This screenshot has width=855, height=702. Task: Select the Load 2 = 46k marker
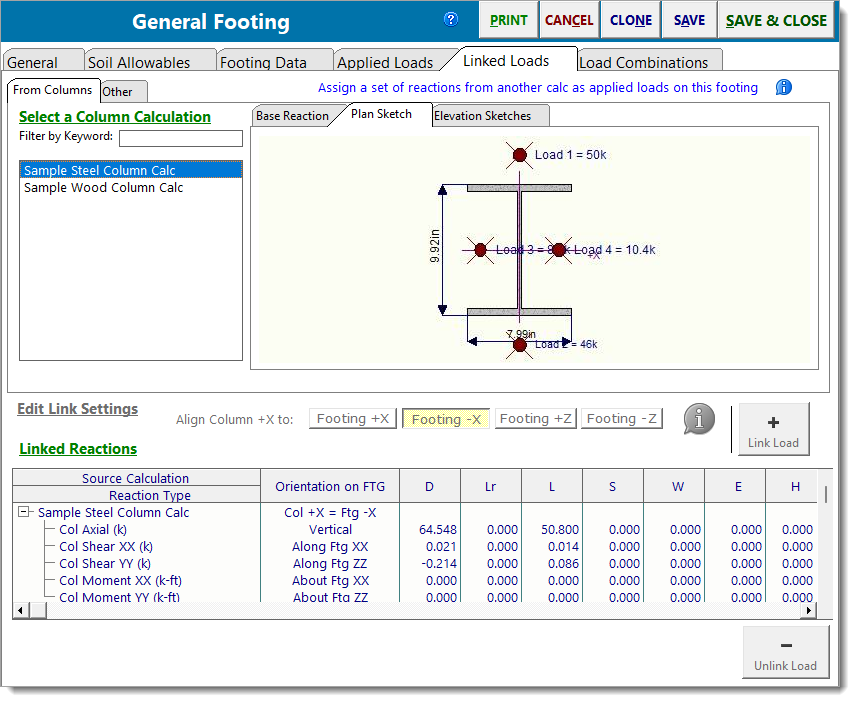pyautogui.click(x=519, y=344)
